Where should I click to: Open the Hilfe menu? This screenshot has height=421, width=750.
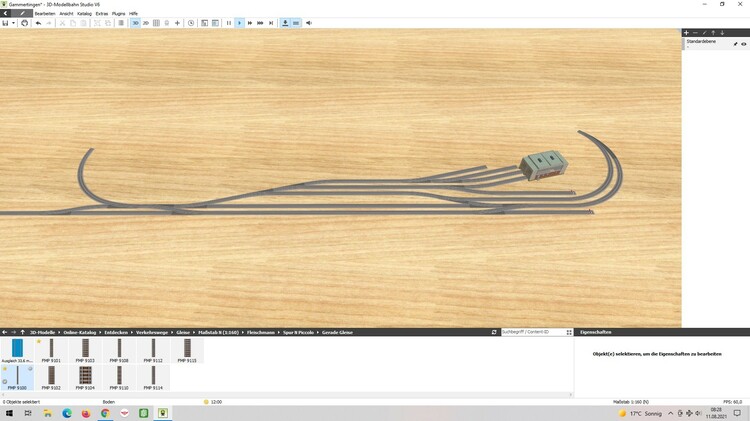tap(133, 14)
